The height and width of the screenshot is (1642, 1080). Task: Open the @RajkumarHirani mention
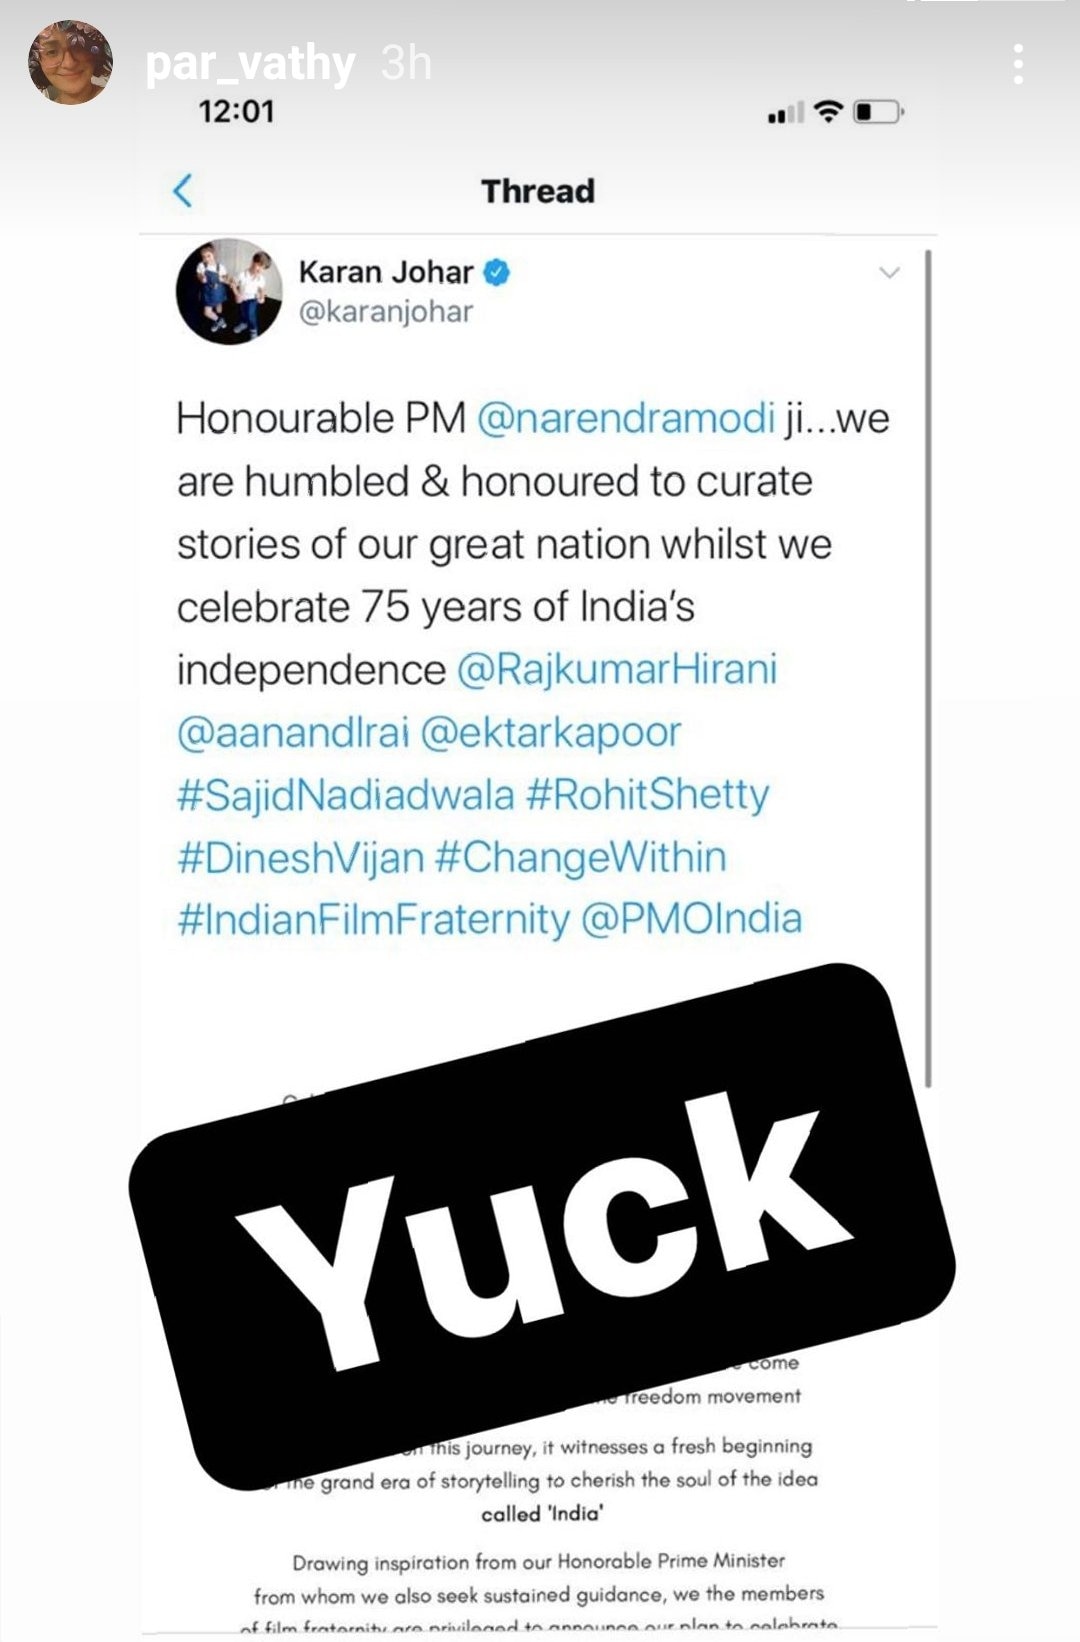point(617,669)
